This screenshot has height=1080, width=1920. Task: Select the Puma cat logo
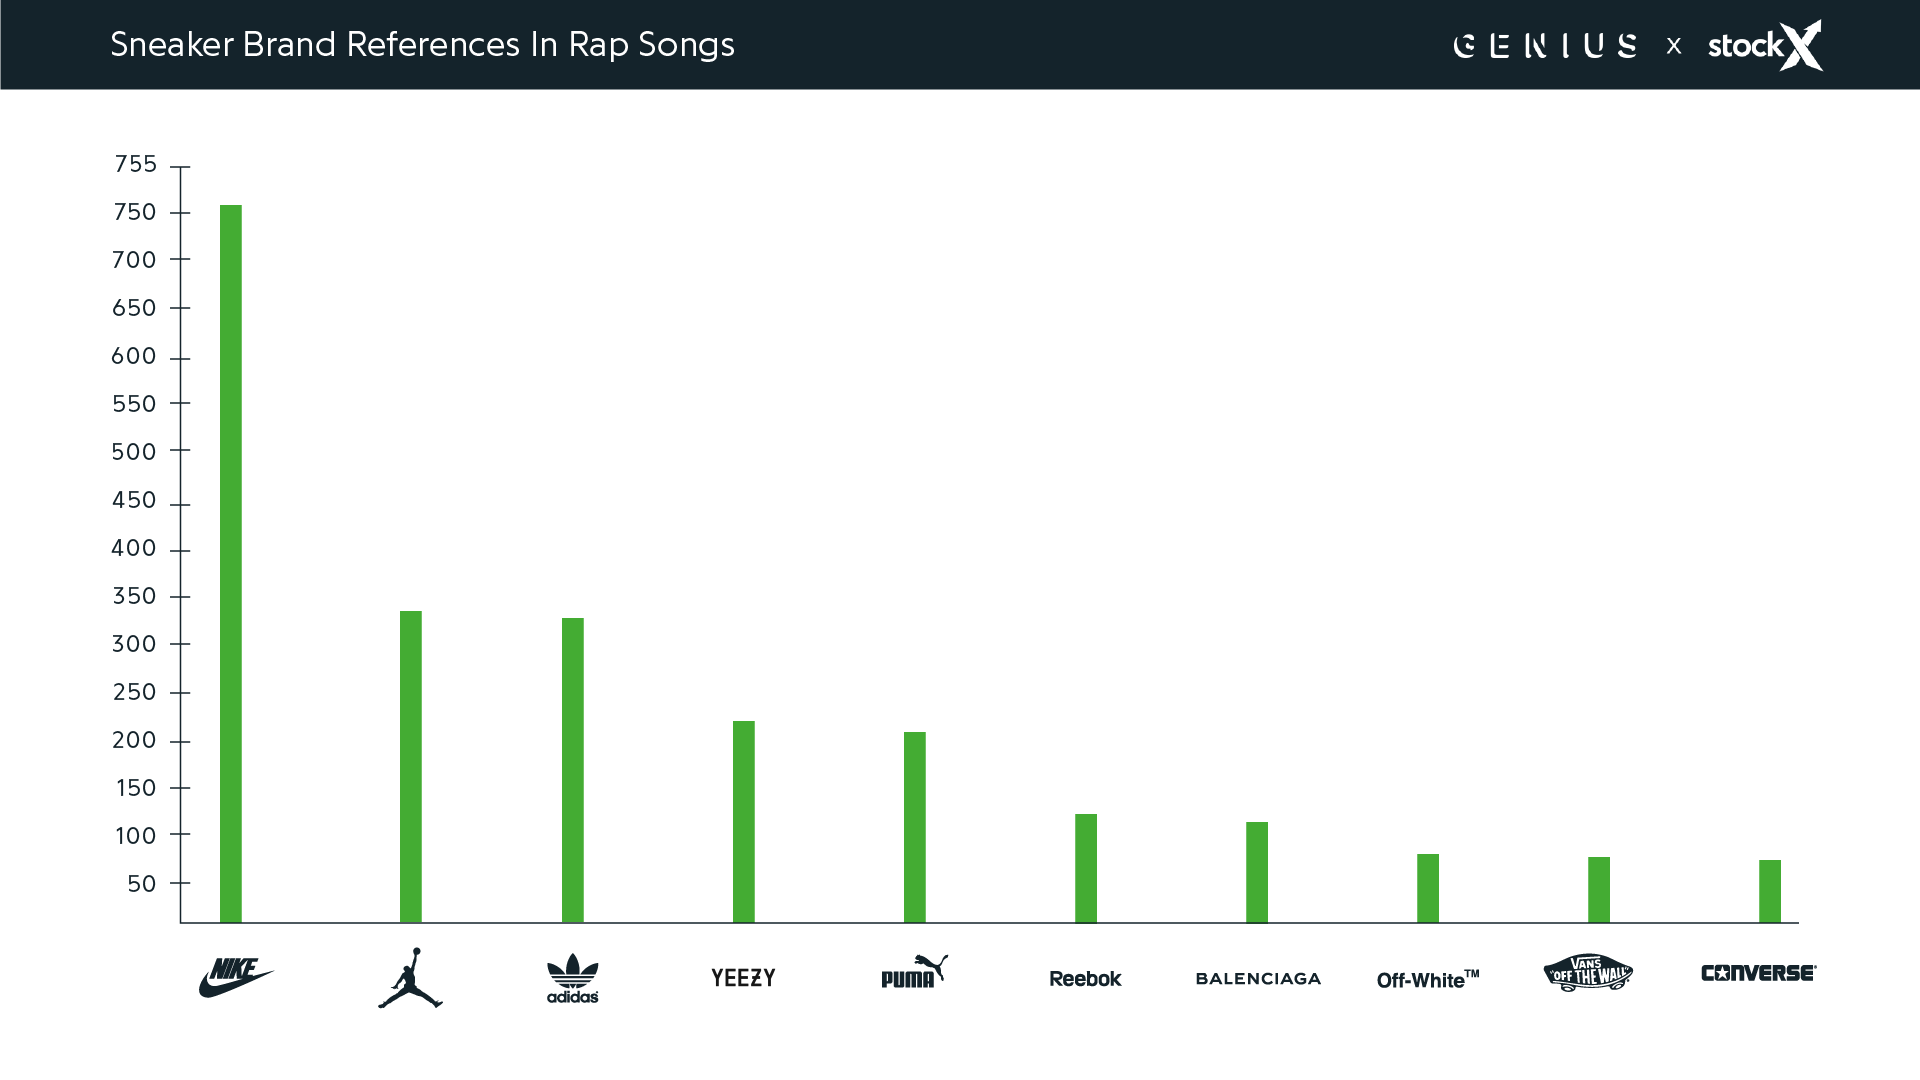tap(913, 972)
